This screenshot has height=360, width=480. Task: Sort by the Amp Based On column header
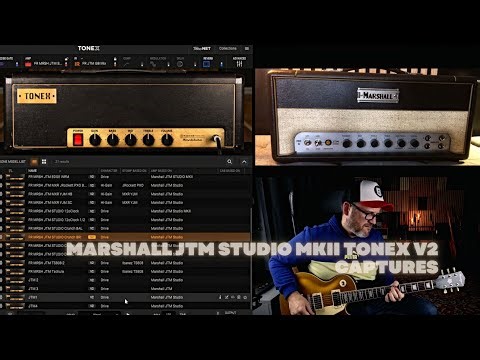(x=161, y=171)
